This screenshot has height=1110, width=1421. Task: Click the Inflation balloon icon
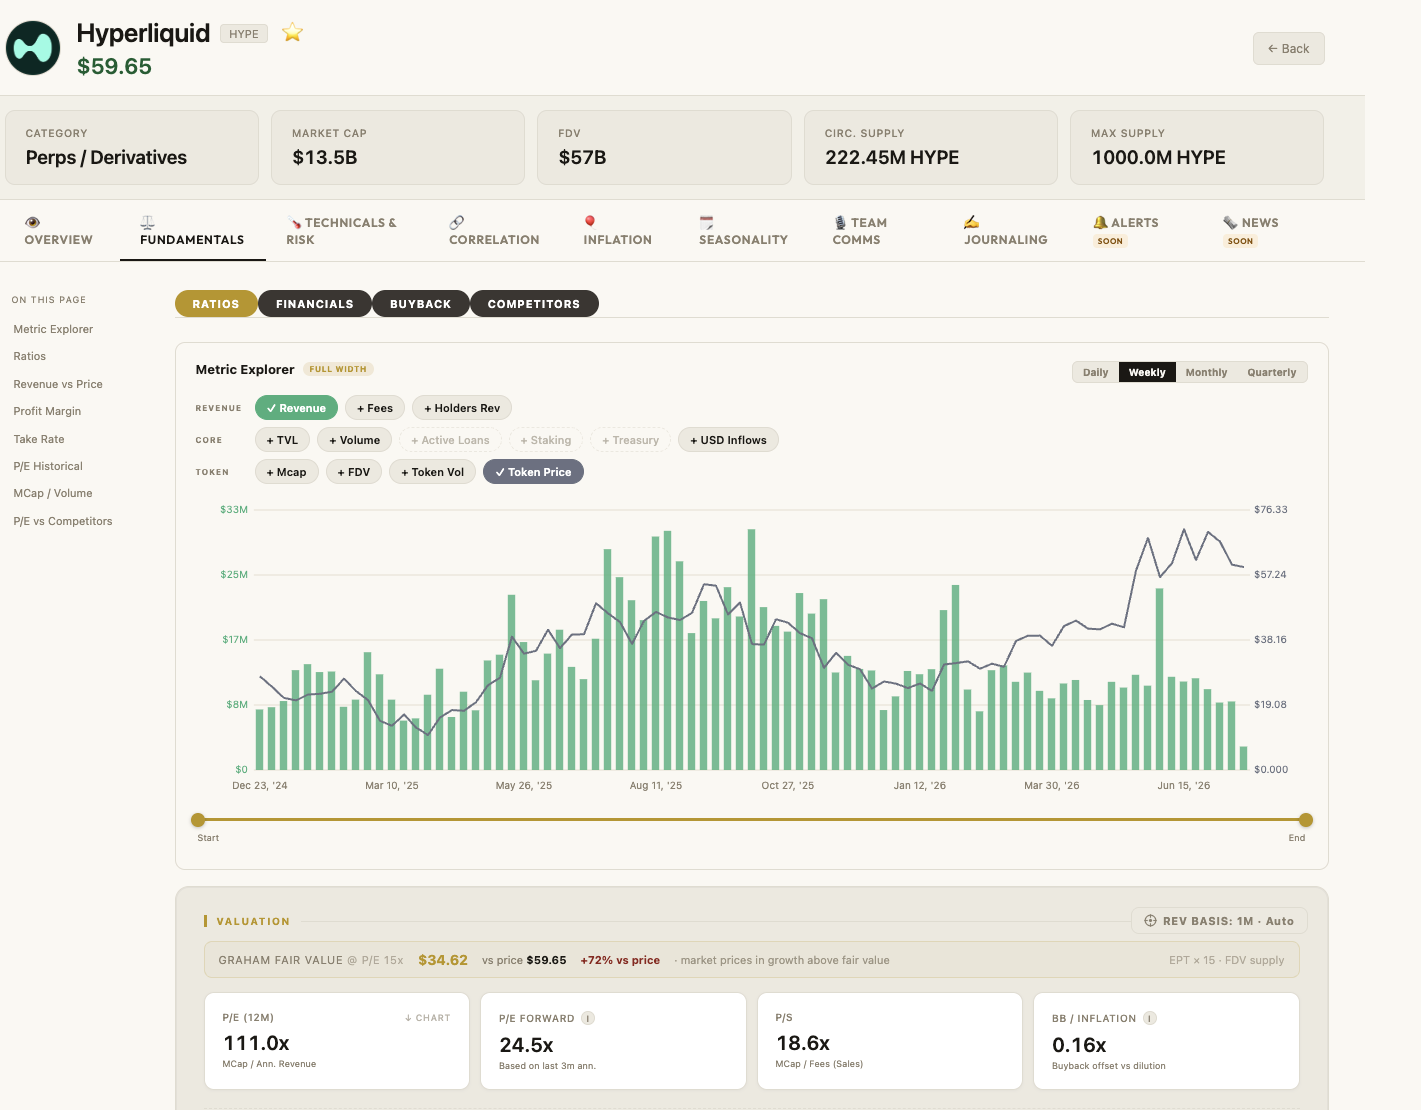click(590, 222)
